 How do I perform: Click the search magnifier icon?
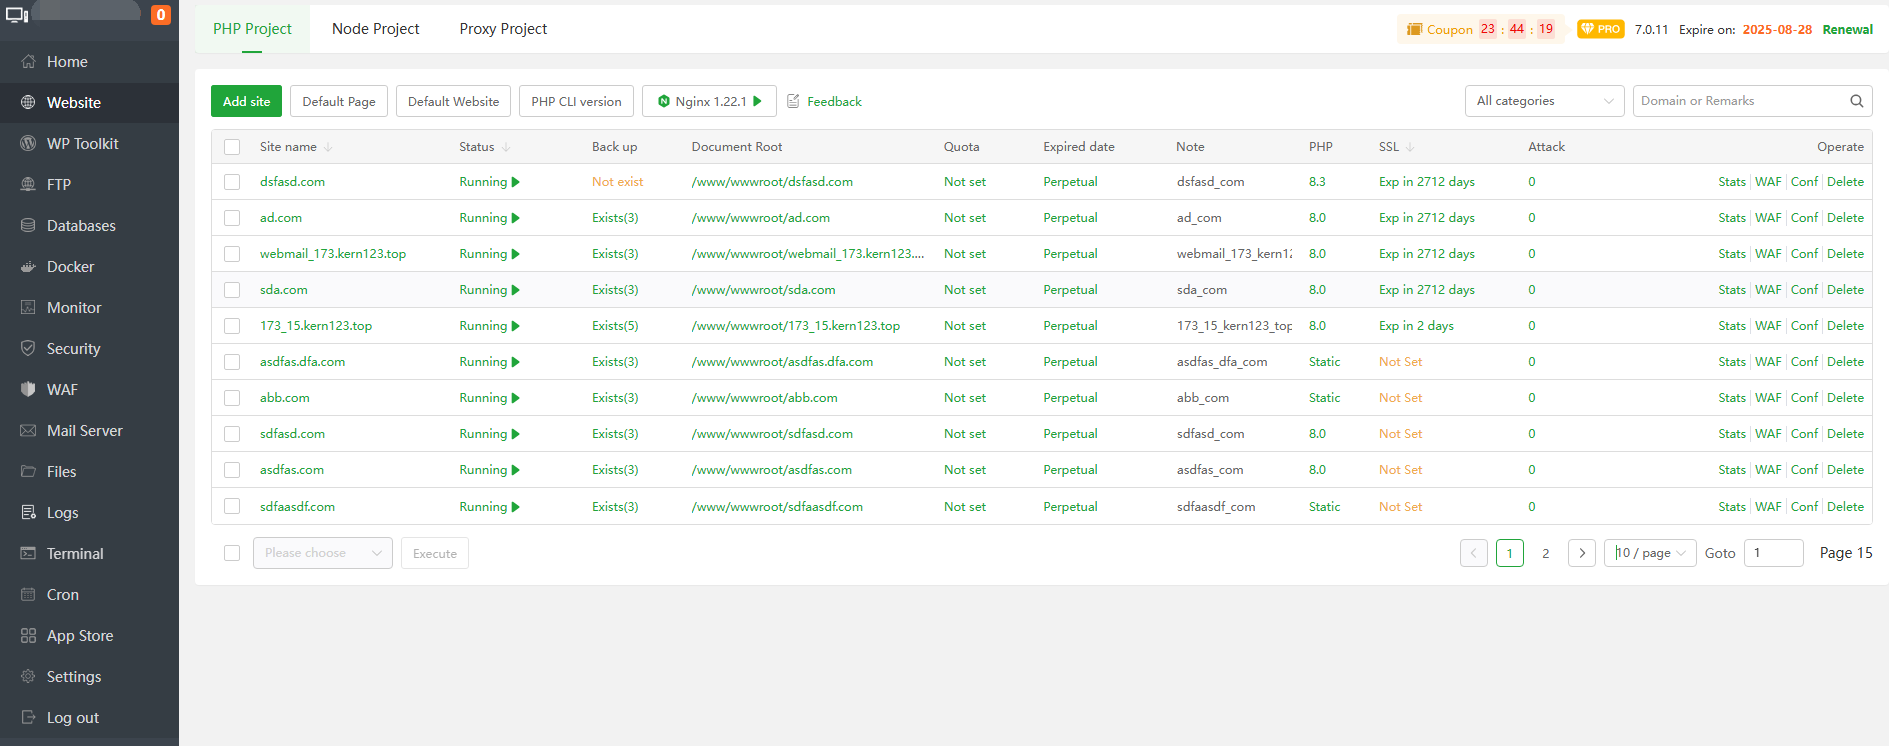1856,101
